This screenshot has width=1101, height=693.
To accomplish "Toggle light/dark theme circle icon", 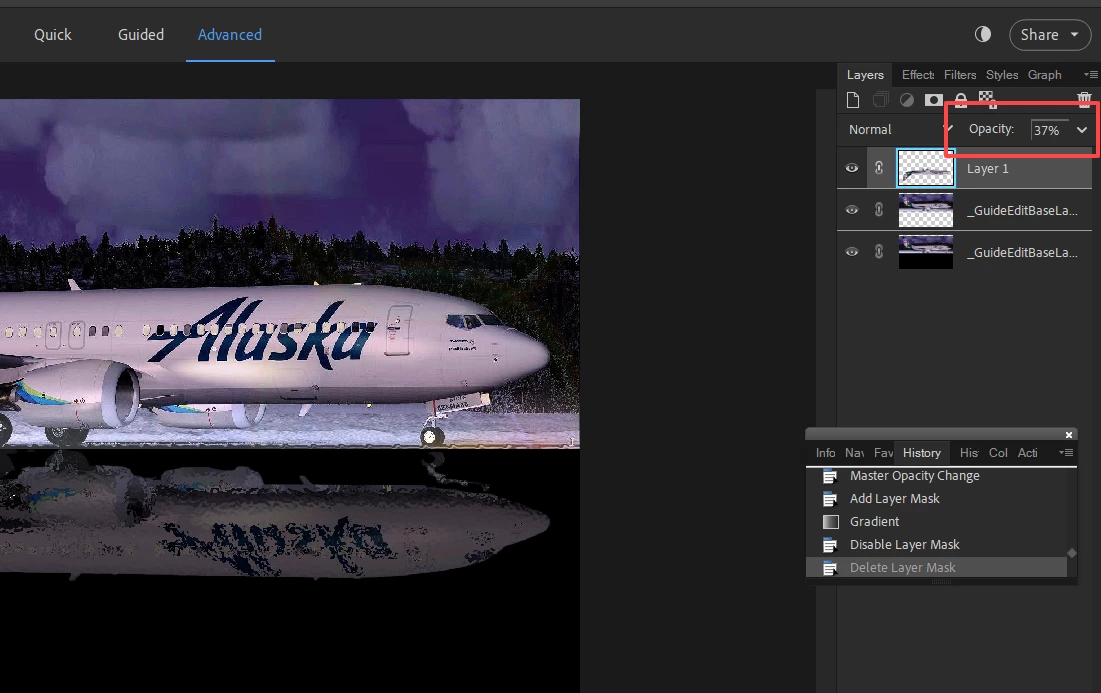I will coord(982,34).
